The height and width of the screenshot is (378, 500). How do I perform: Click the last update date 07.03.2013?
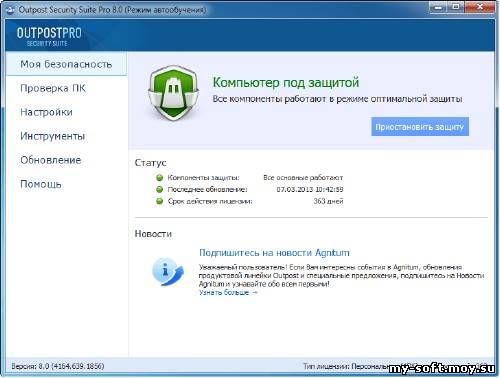coord(310,189)
